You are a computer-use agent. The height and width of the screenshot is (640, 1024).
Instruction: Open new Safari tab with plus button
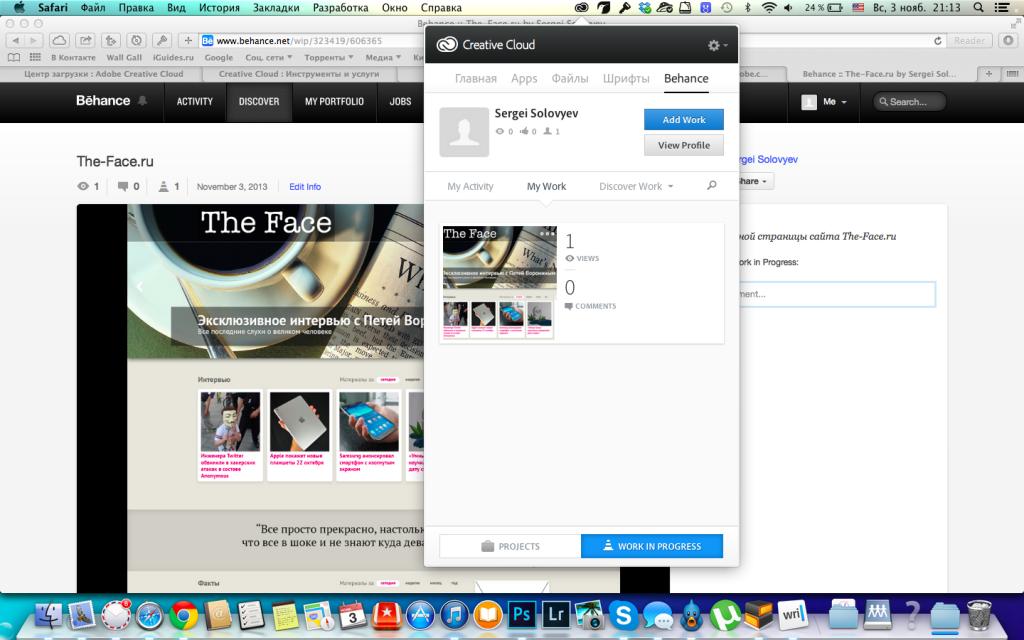click(x=989, y=74)
